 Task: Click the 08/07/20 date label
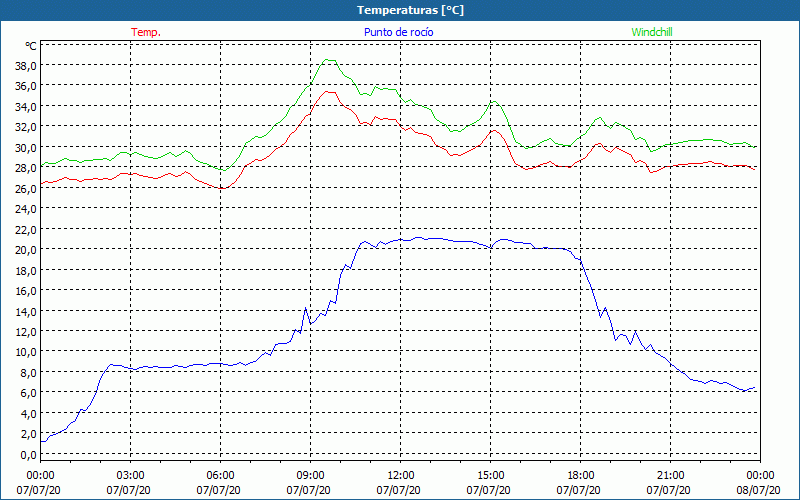(758, 490)
